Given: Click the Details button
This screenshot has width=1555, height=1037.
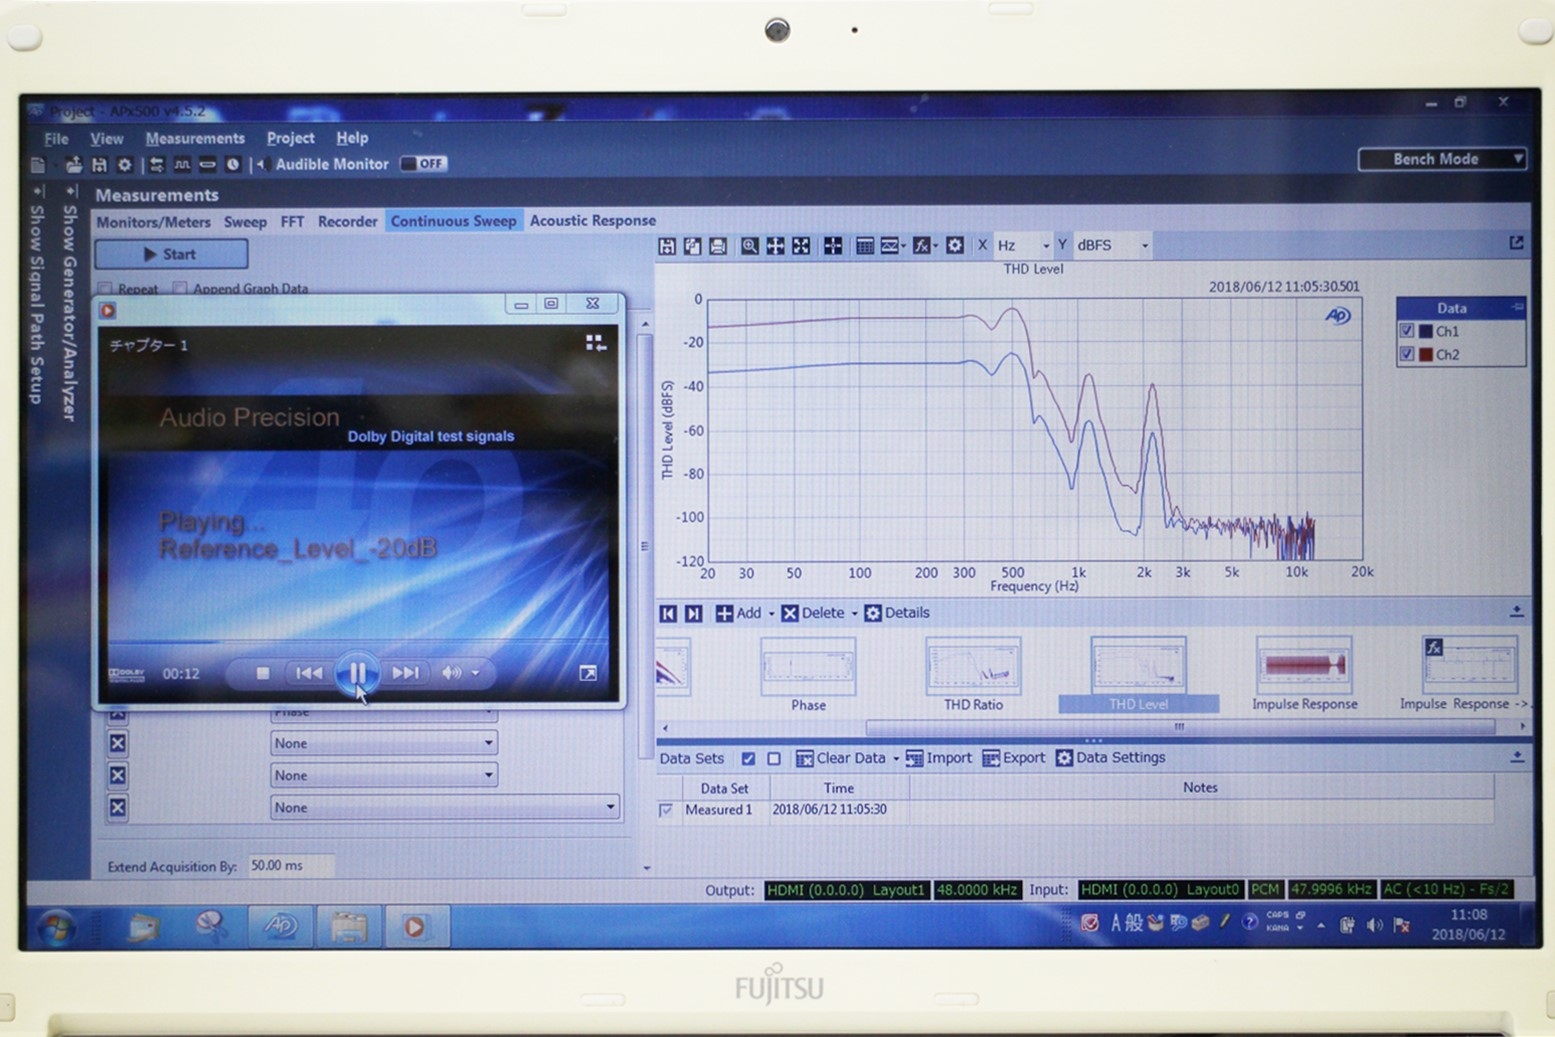Looking at the screenshot, I should tap(897, 614).
